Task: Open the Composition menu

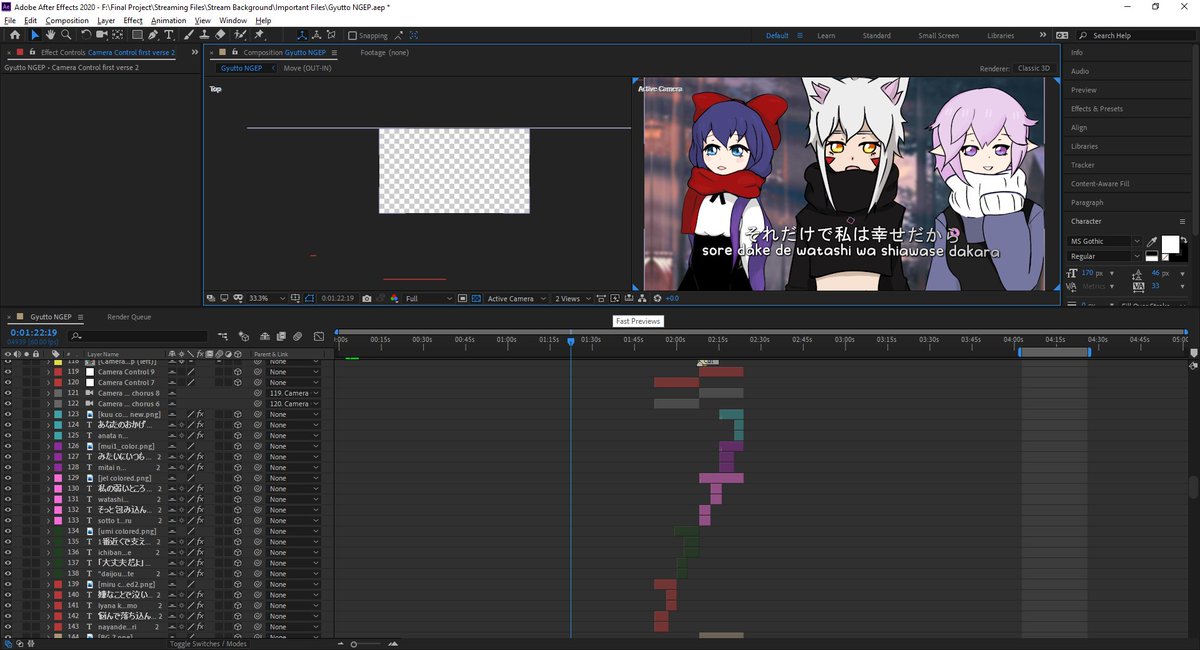Action: [67, 20]
